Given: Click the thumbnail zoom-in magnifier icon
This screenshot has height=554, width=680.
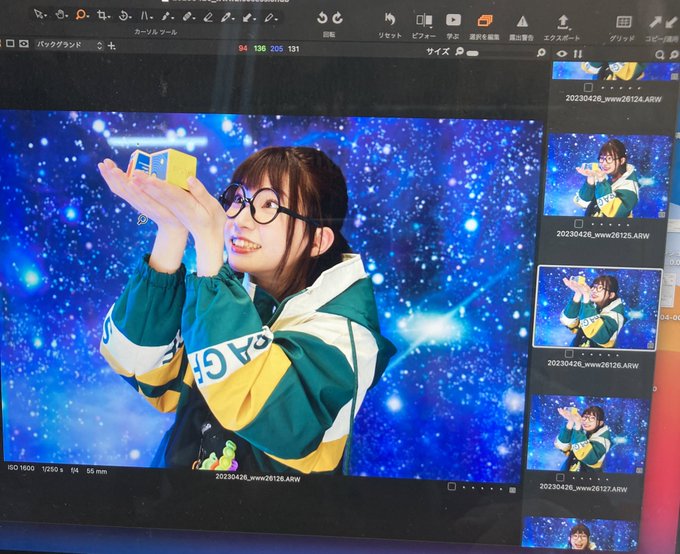Looking at the screenshot, I should [541, 52].
